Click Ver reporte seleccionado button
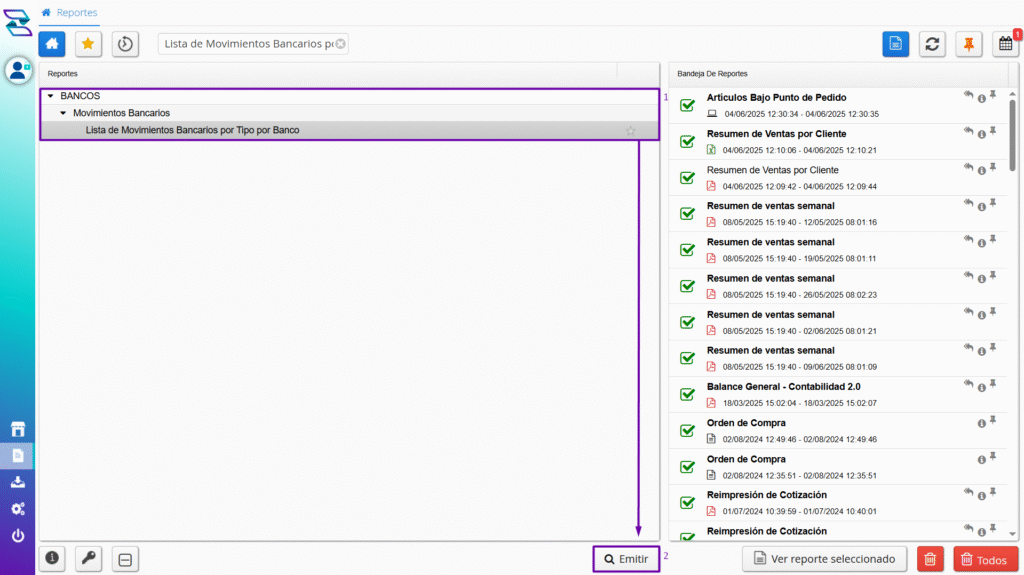This screenshot has height=575, width=1024. tap(825, 558)
